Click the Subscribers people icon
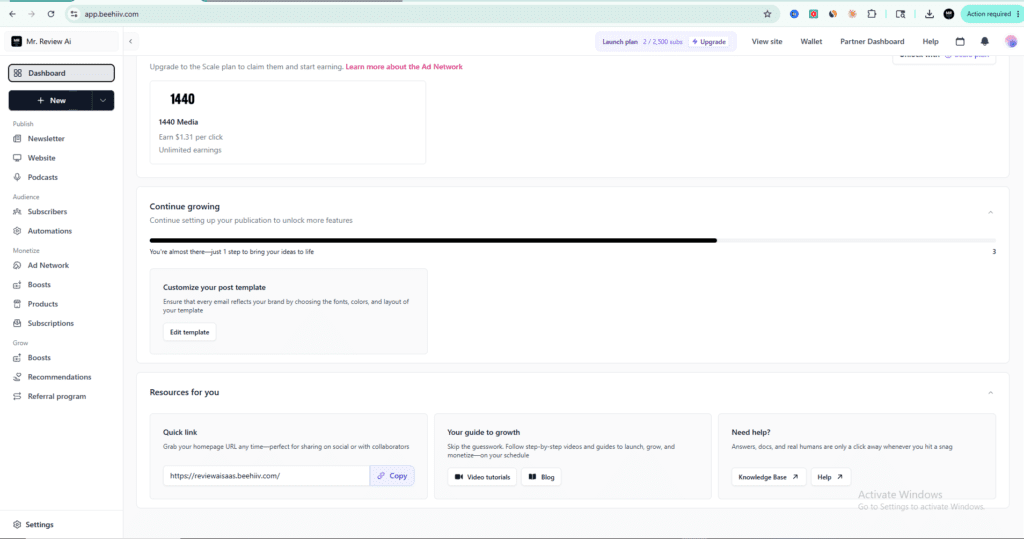The image size is (1024, 539). pos(17,212)
